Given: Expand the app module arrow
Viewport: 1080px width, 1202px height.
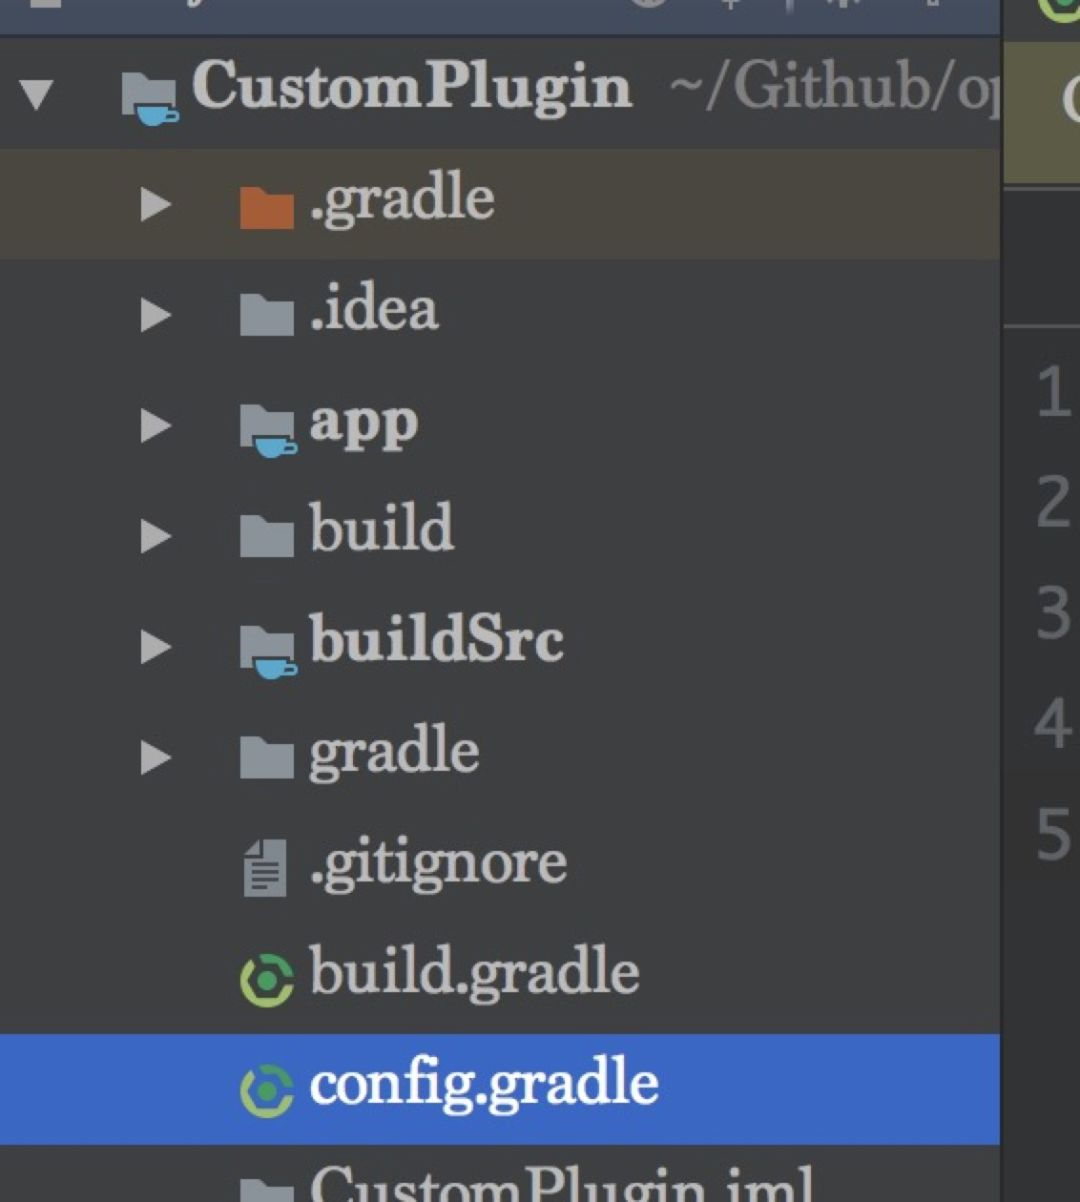Looking at the screenshot, I should coord(155,426).
